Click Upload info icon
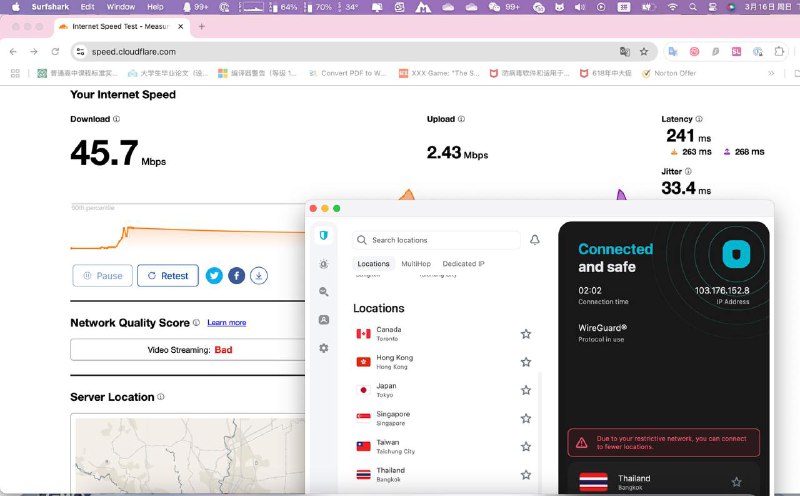800x496 pixels. (461, 119)
